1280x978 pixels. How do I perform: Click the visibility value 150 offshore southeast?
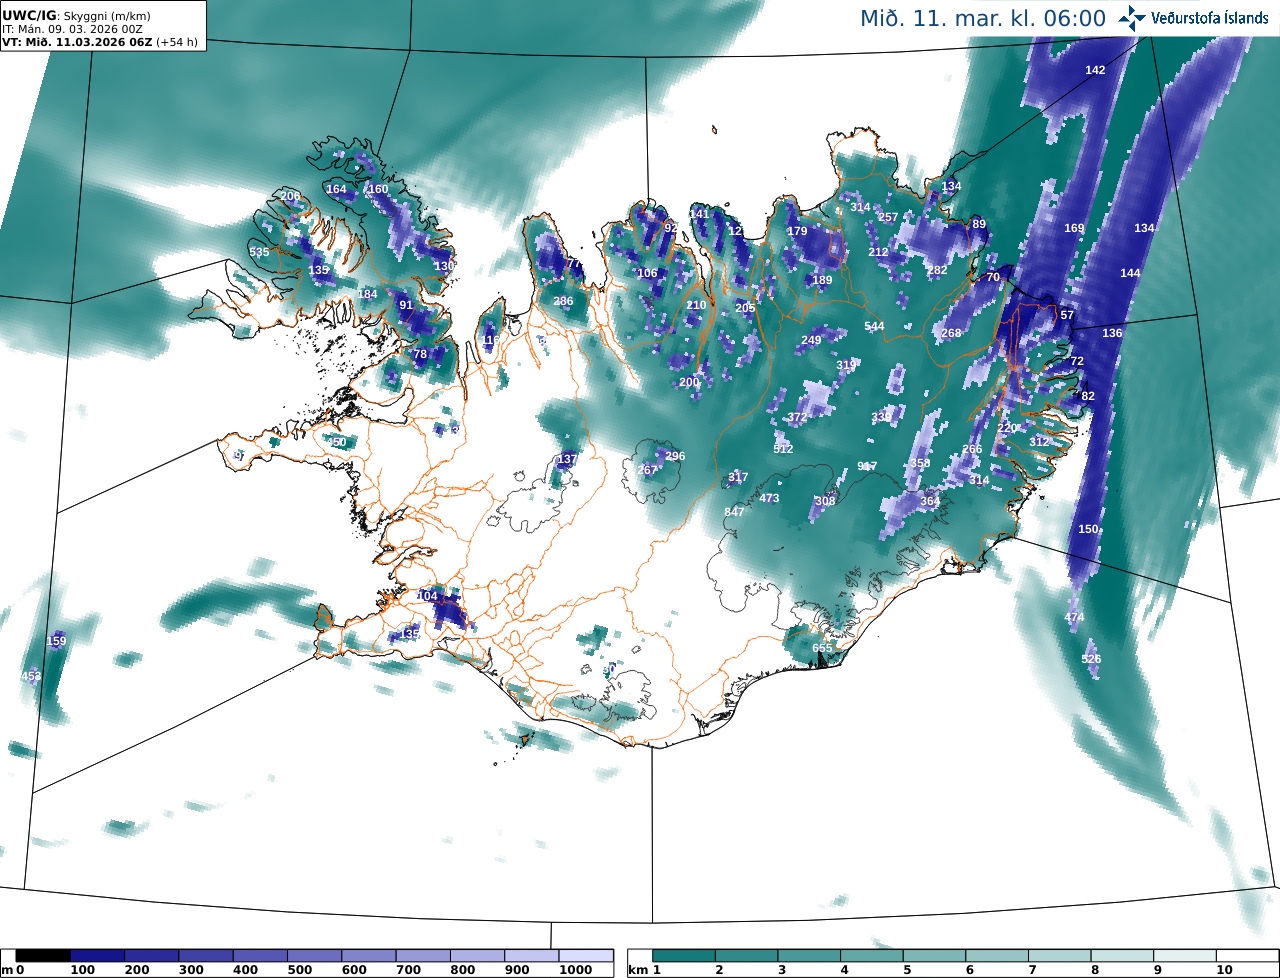click(1088, 529)
